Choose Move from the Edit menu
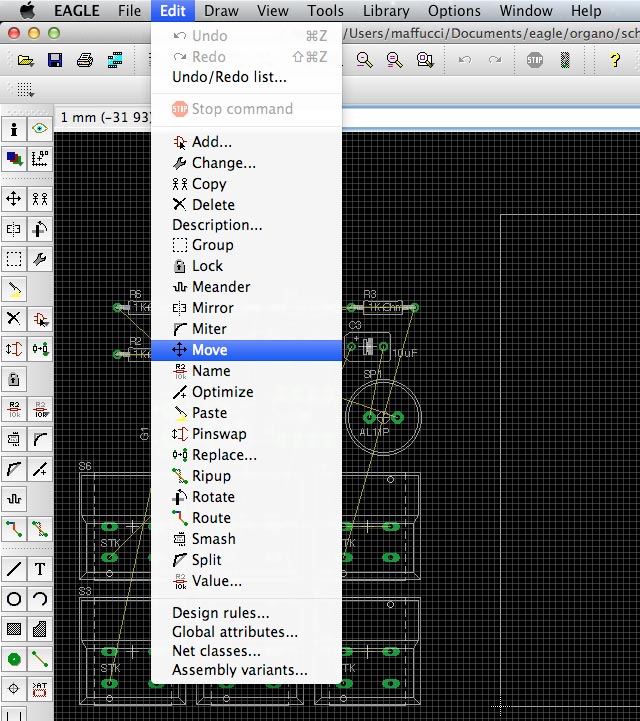Viewport: 640px width, 721px height. click(209, 350)
